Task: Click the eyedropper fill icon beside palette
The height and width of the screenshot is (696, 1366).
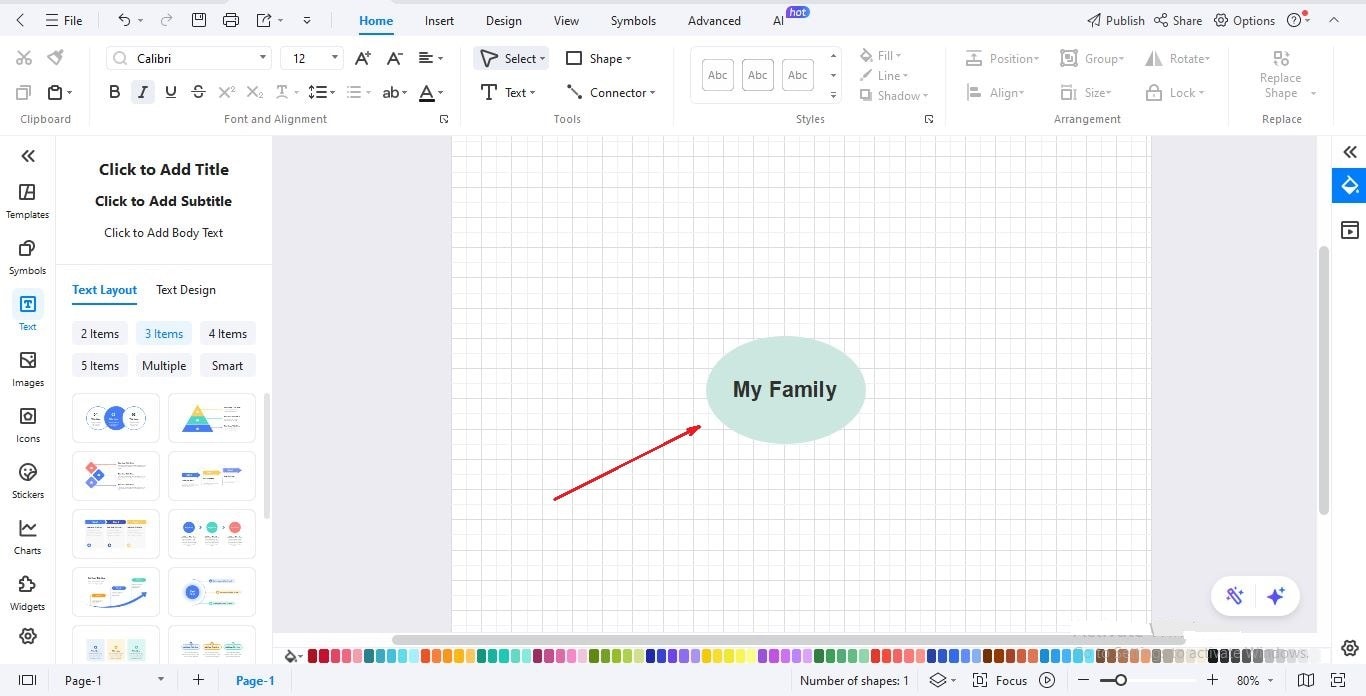Action: click(291, 657)
